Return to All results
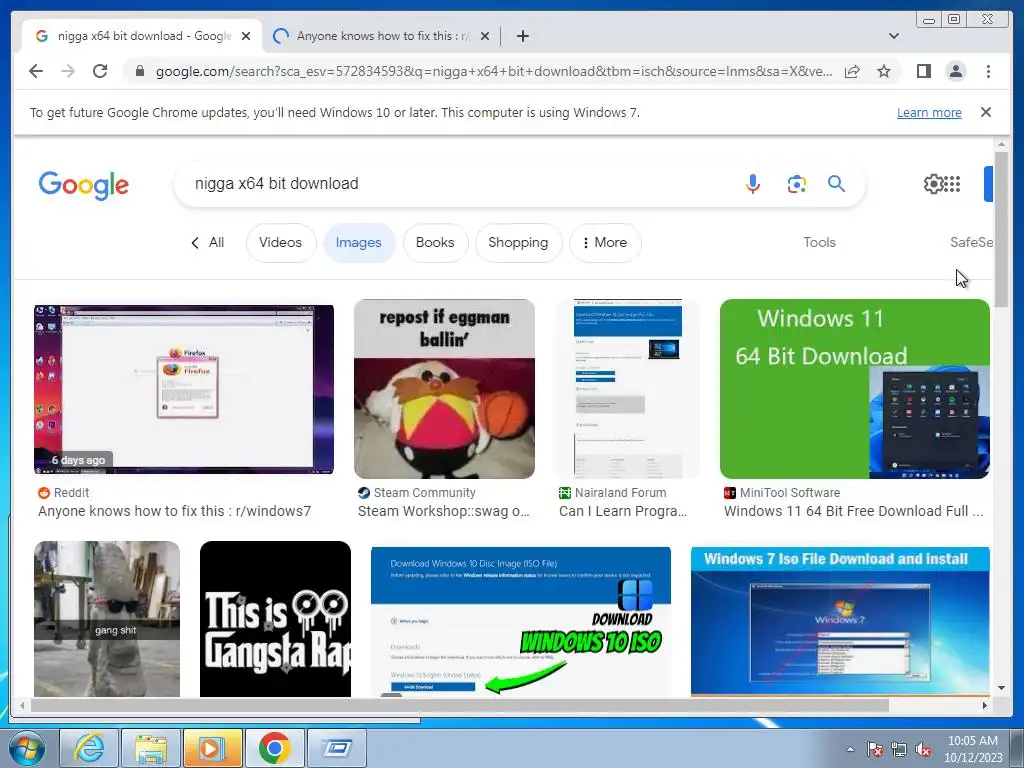This screenshot has height=768, width=1024. tap(208, 242)
